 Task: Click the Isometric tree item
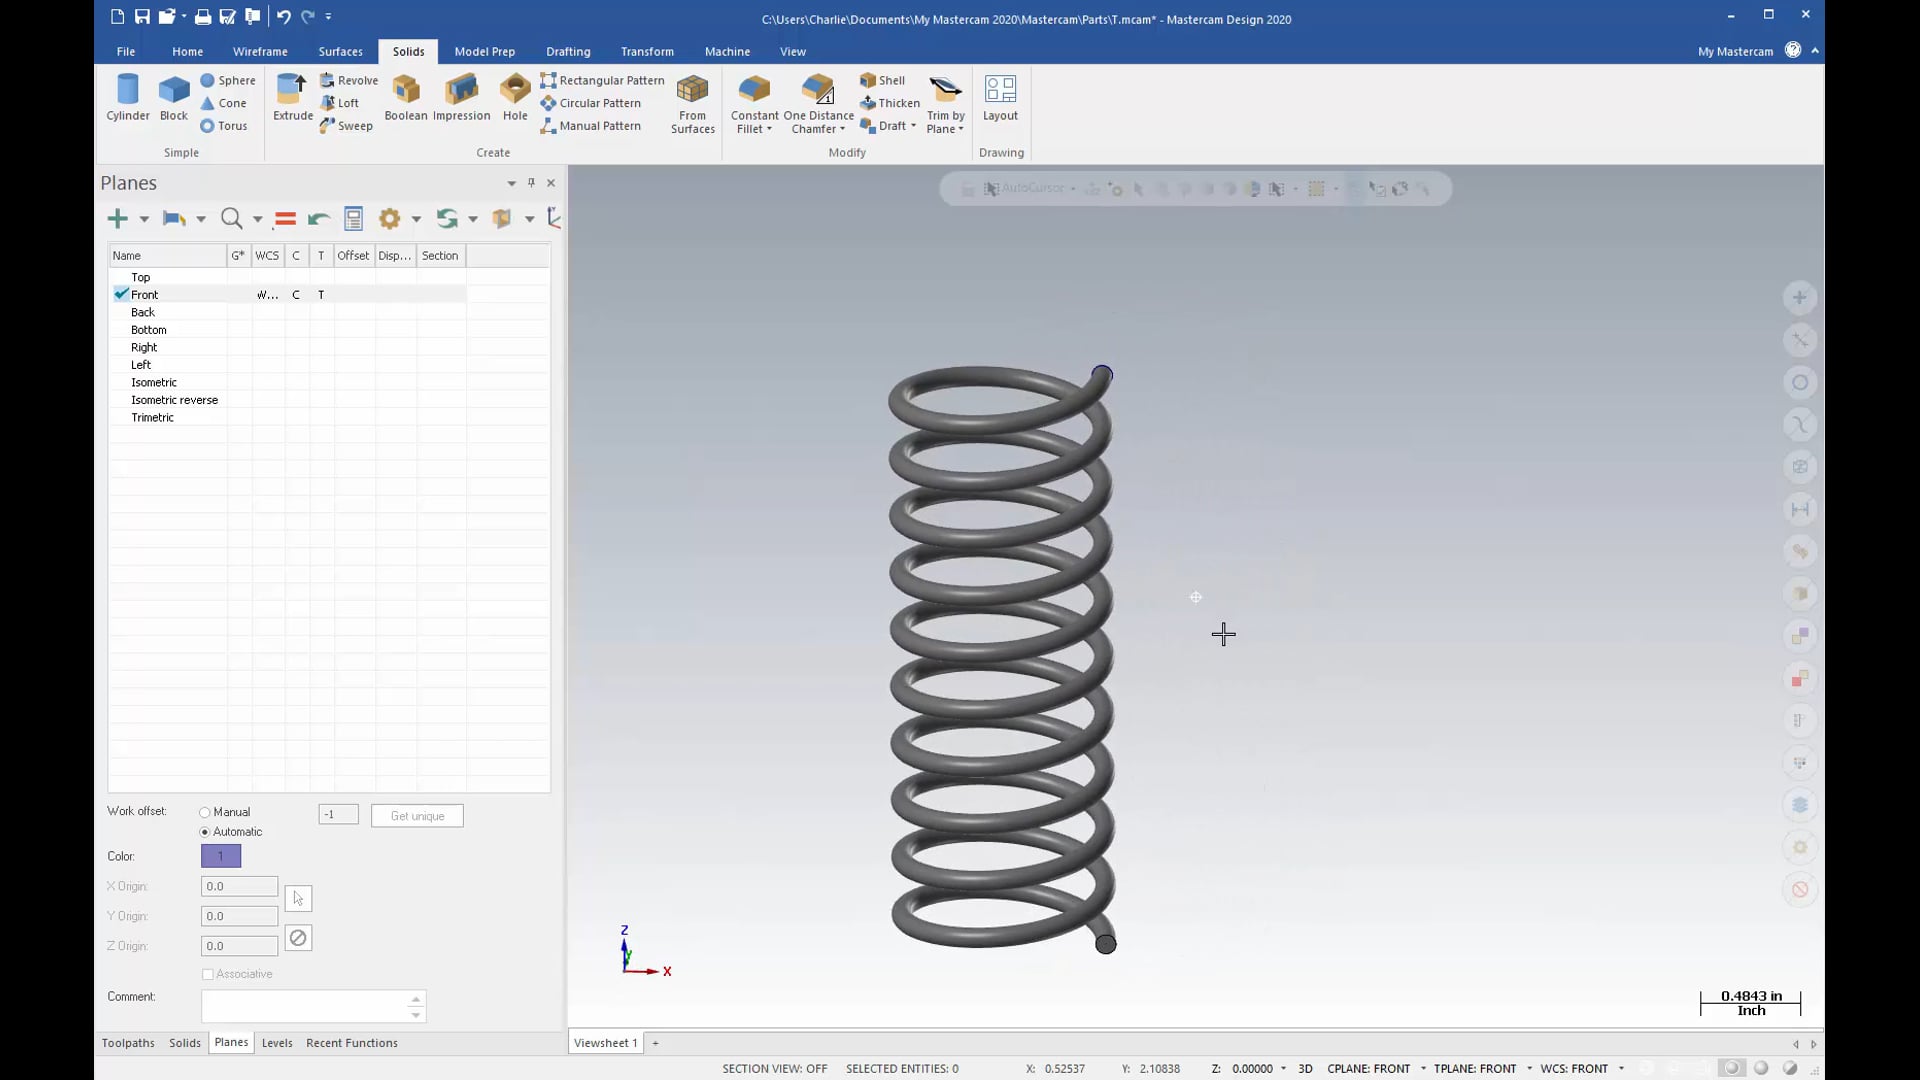click(154, 381)
